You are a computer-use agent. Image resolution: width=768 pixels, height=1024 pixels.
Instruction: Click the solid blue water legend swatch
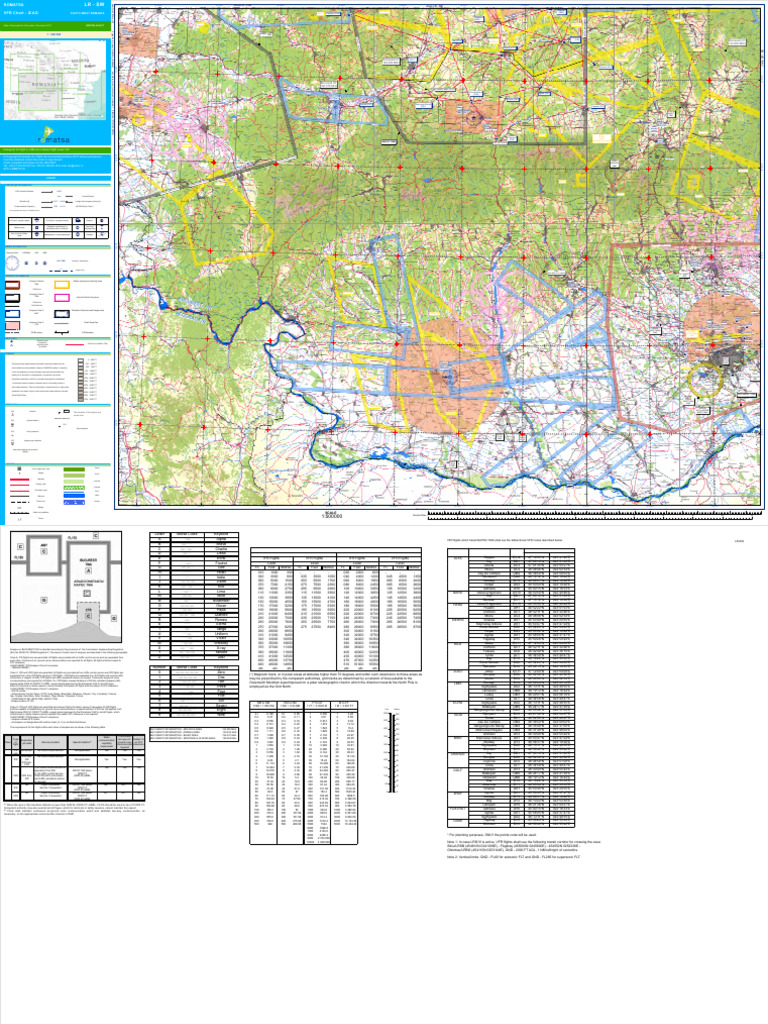coord(74,496)
